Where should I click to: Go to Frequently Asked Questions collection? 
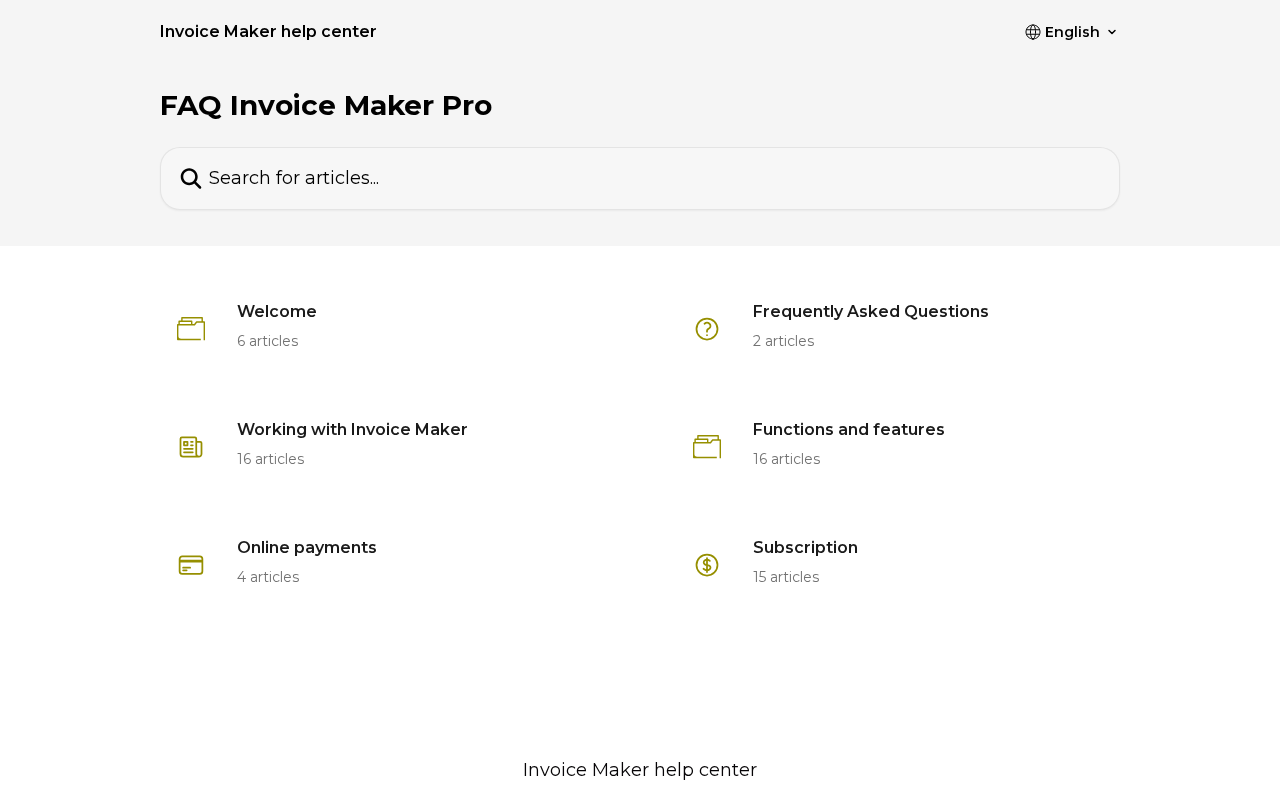pos(870,312)
